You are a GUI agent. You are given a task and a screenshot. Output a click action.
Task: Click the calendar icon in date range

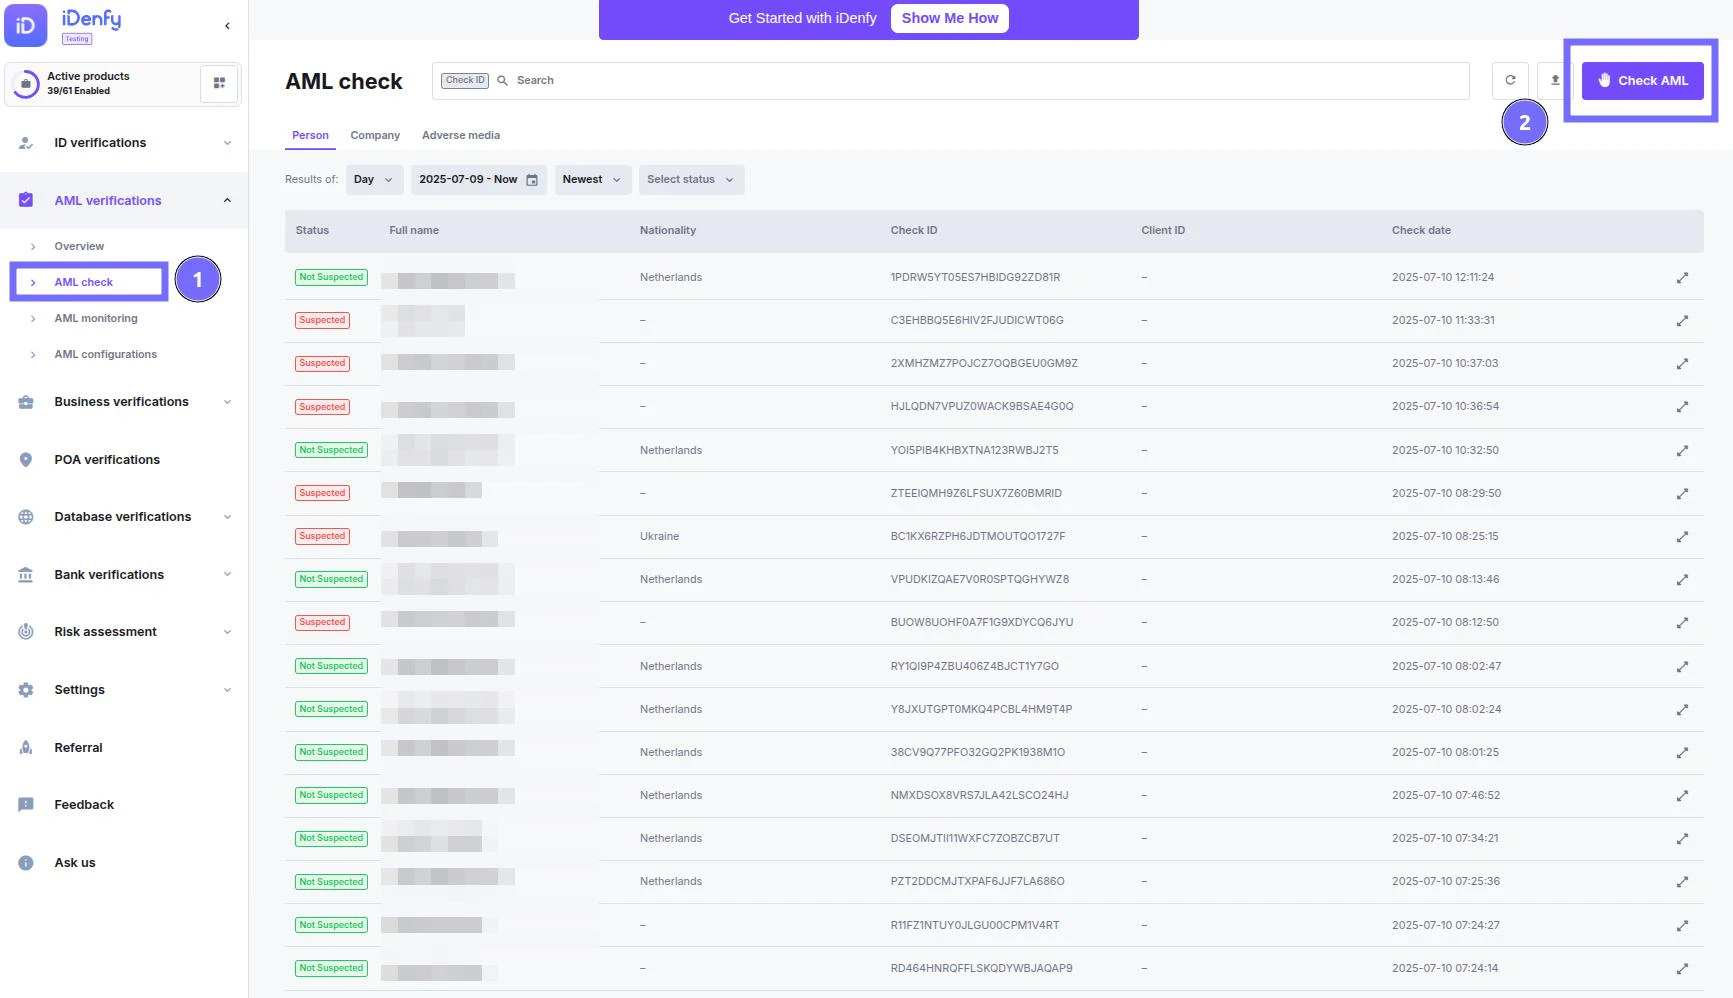[532, 180]
